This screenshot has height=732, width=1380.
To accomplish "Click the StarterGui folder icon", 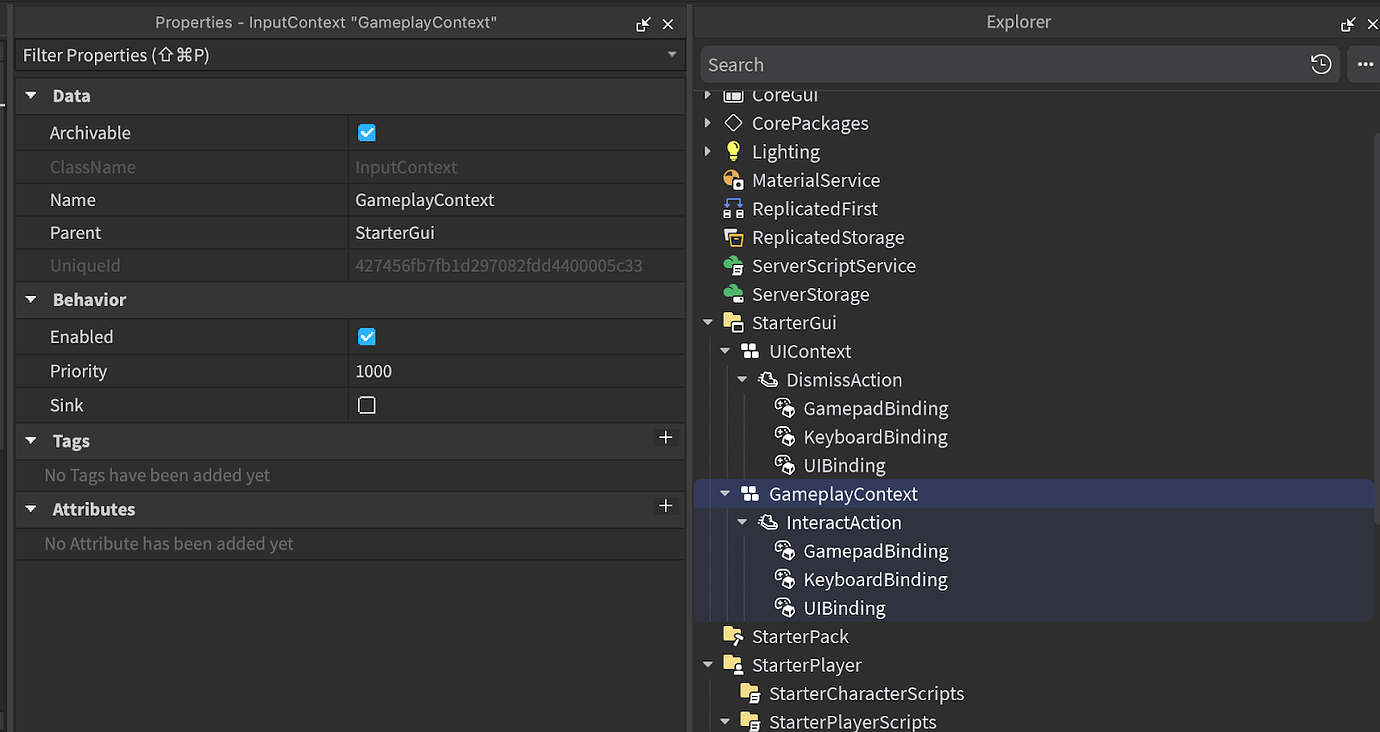I will point(733,322).
